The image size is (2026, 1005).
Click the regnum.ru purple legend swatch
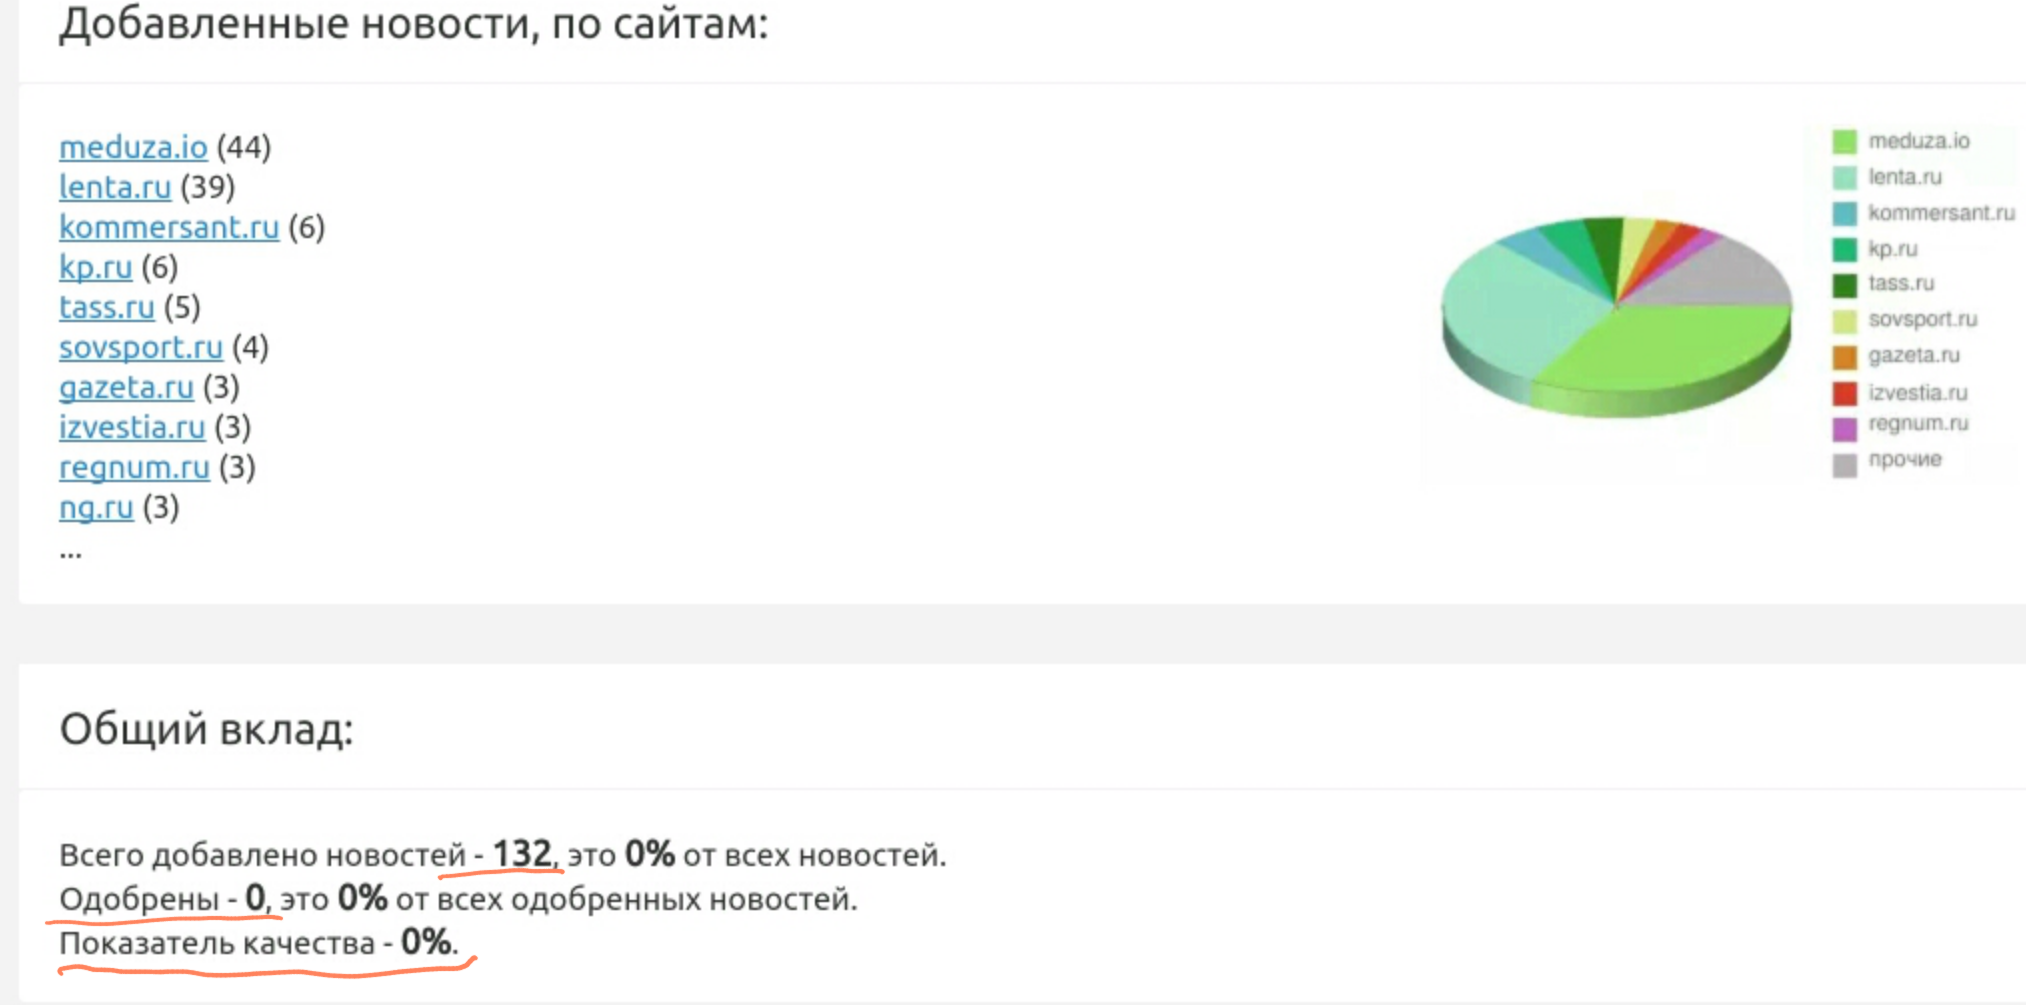1844,428
